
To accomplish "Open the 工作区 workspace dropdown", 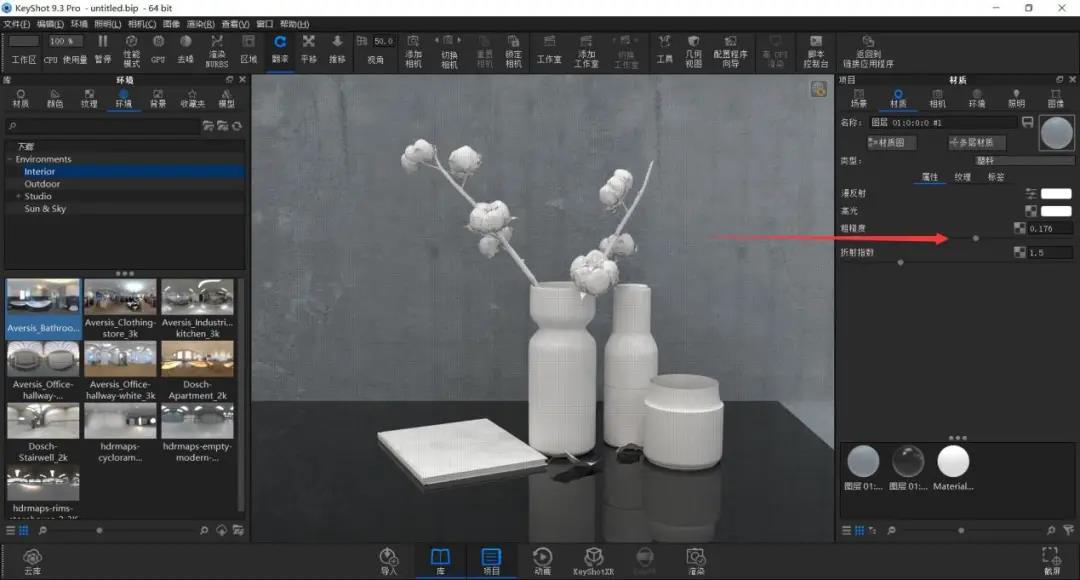I will pos(24,41).
